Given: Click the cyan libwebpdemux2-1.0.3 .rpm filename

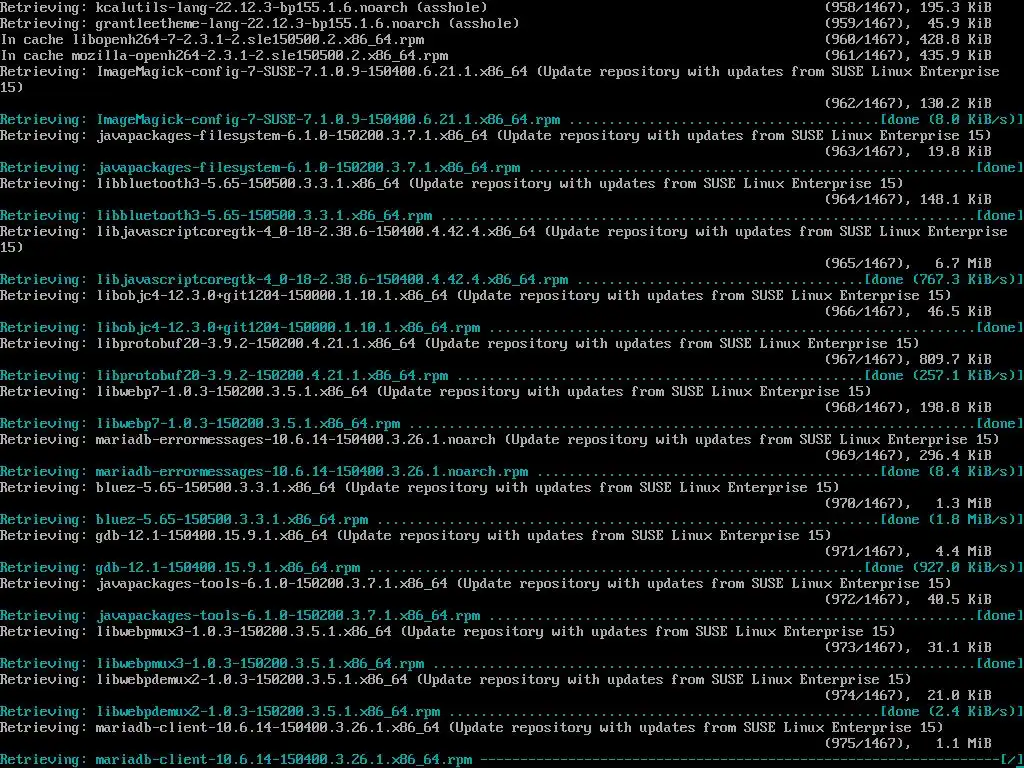Looking at the screenshot, I should pyautogui.click(x=268, y=712).
